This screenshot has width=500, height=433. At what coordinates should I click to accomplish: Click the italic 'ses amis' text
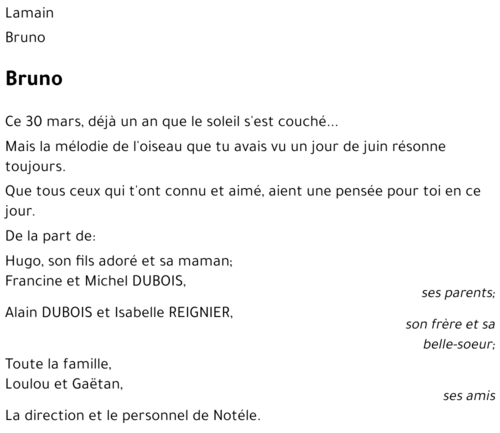pyautogui.click(x=469, y=396)
